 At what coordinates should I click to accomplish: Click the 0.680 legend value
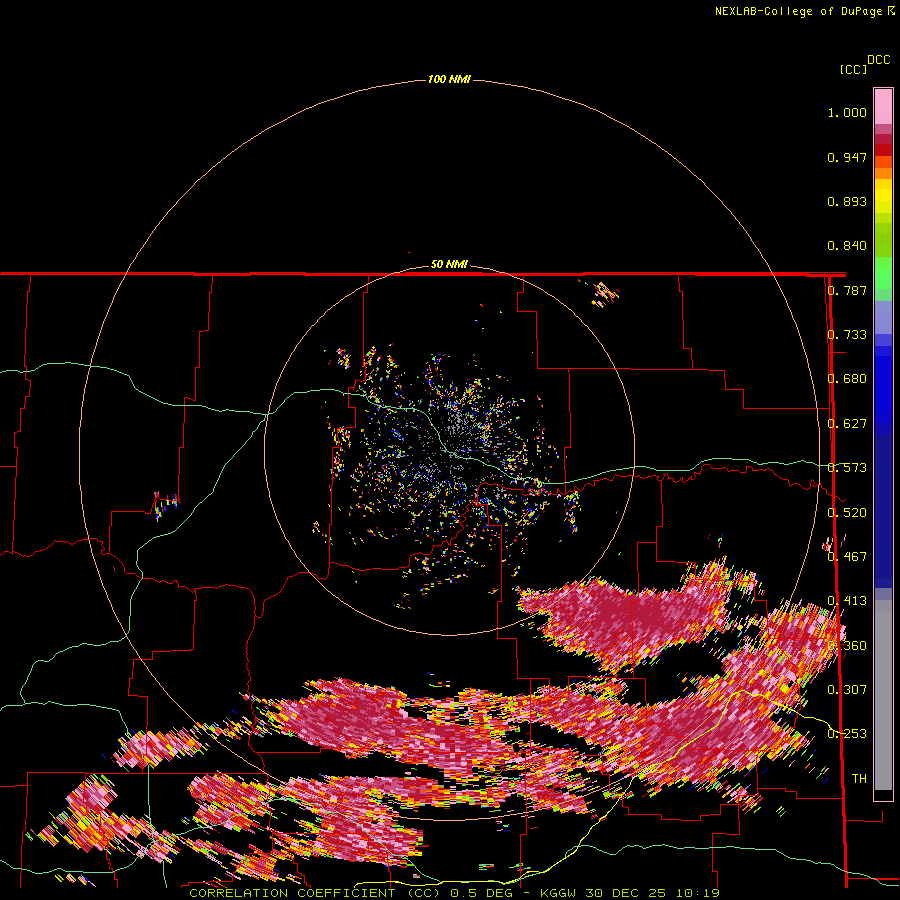click(x=847, y=379)
